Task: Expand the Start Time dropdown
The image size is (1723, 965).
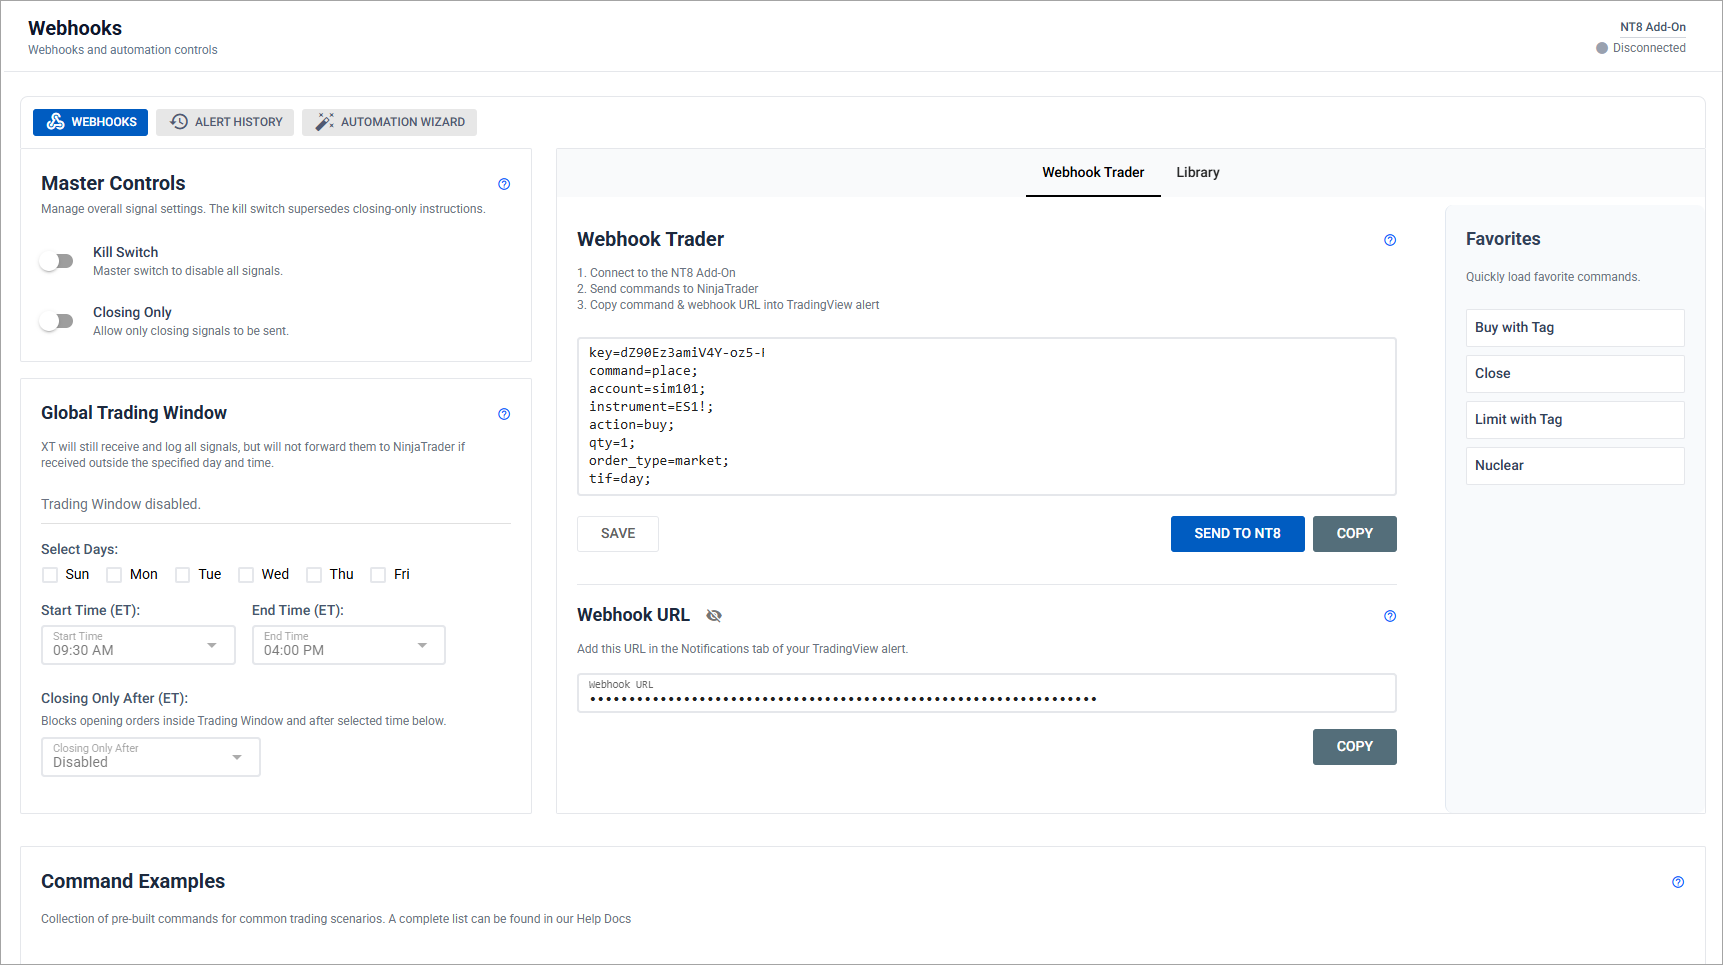Action: tap(138, 645)
